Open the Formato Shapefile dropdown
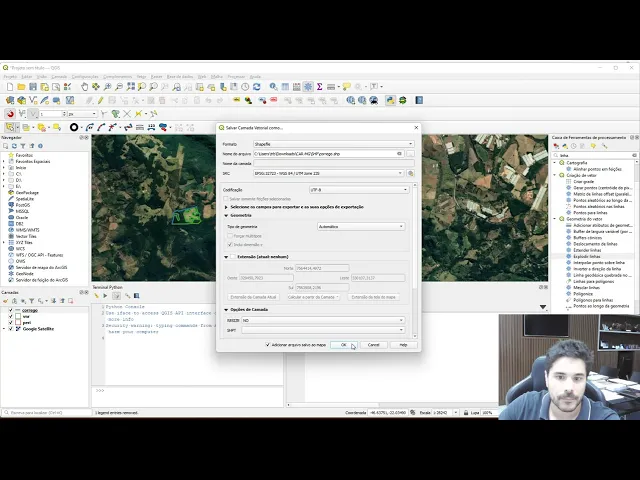This screenshot has height=480, width=640. point(334,144)
